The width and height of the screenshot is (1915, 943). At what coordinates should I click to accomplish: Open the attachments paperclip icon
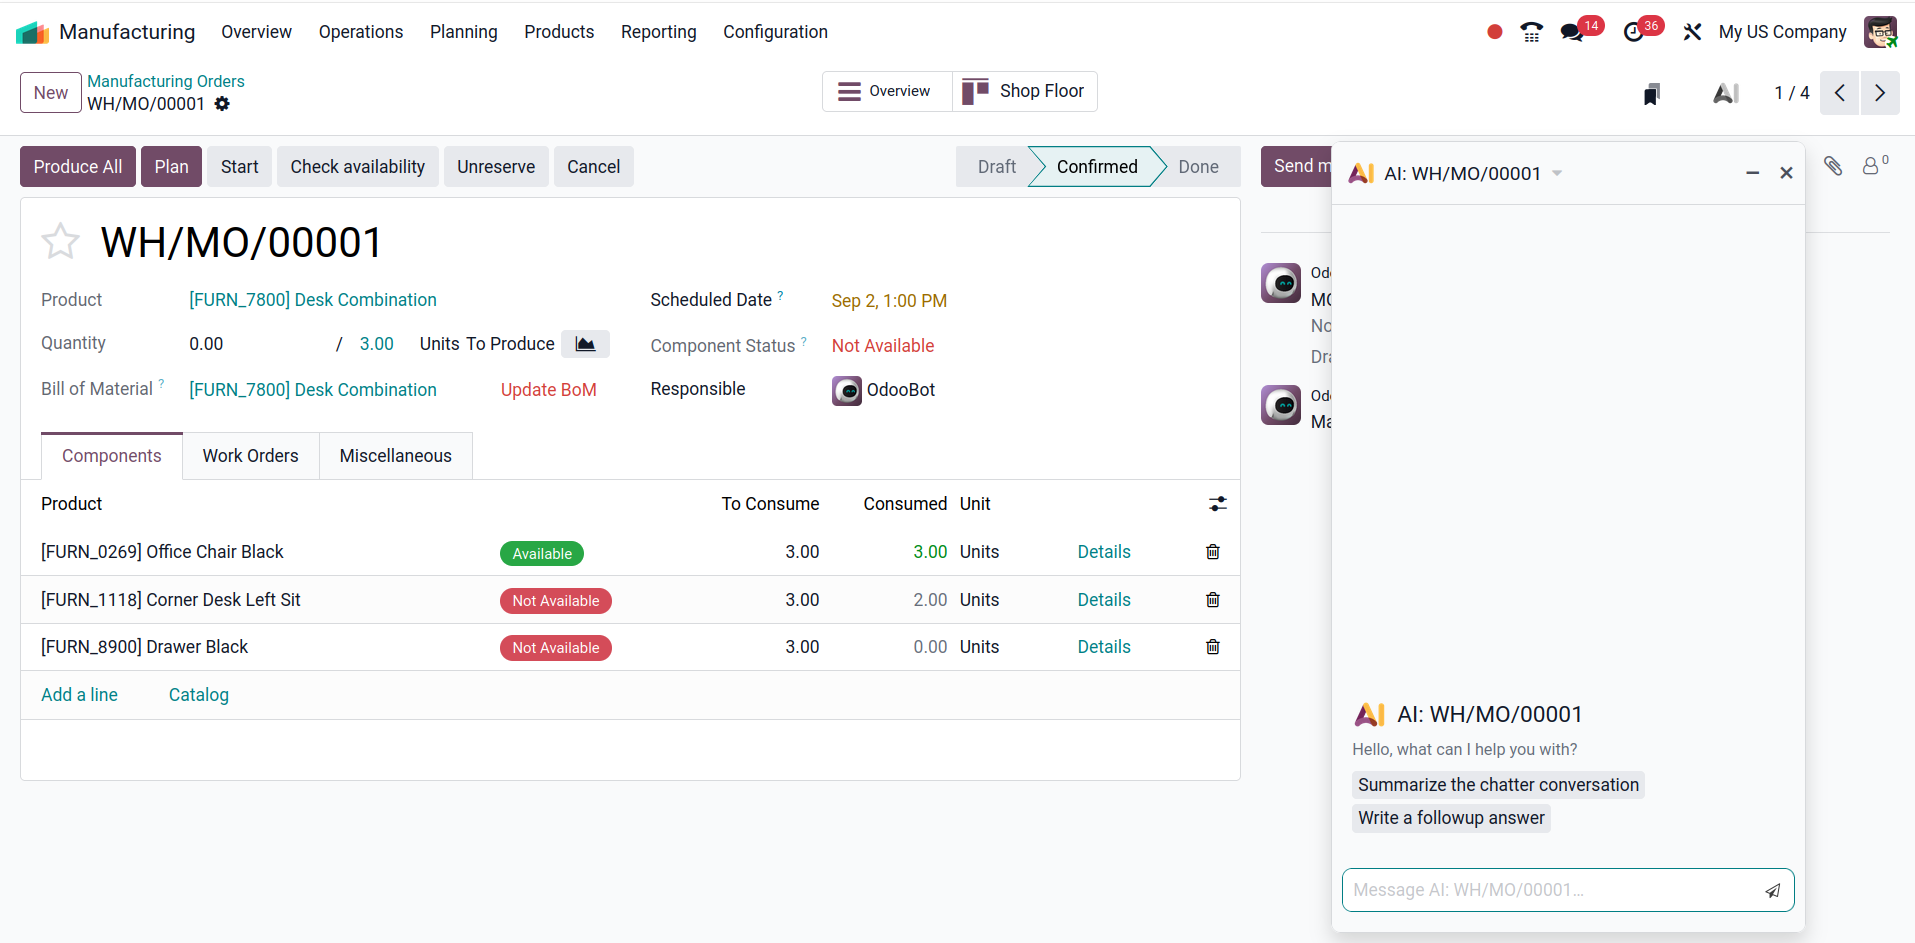1832,166
